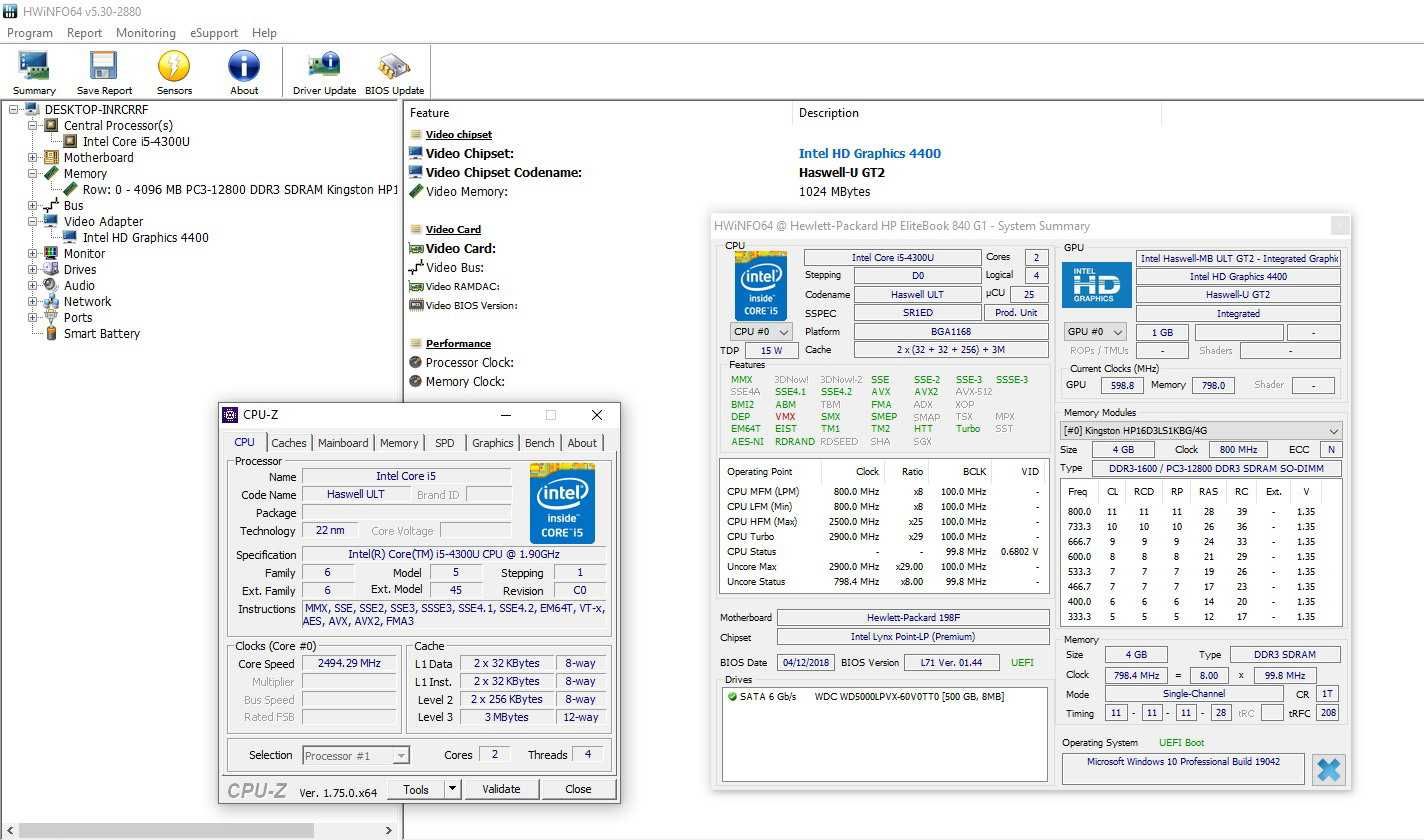Click the Intel HD Graphics logo in System Summary
This screenshot has height=840, width=1424.
(1096, 285)
